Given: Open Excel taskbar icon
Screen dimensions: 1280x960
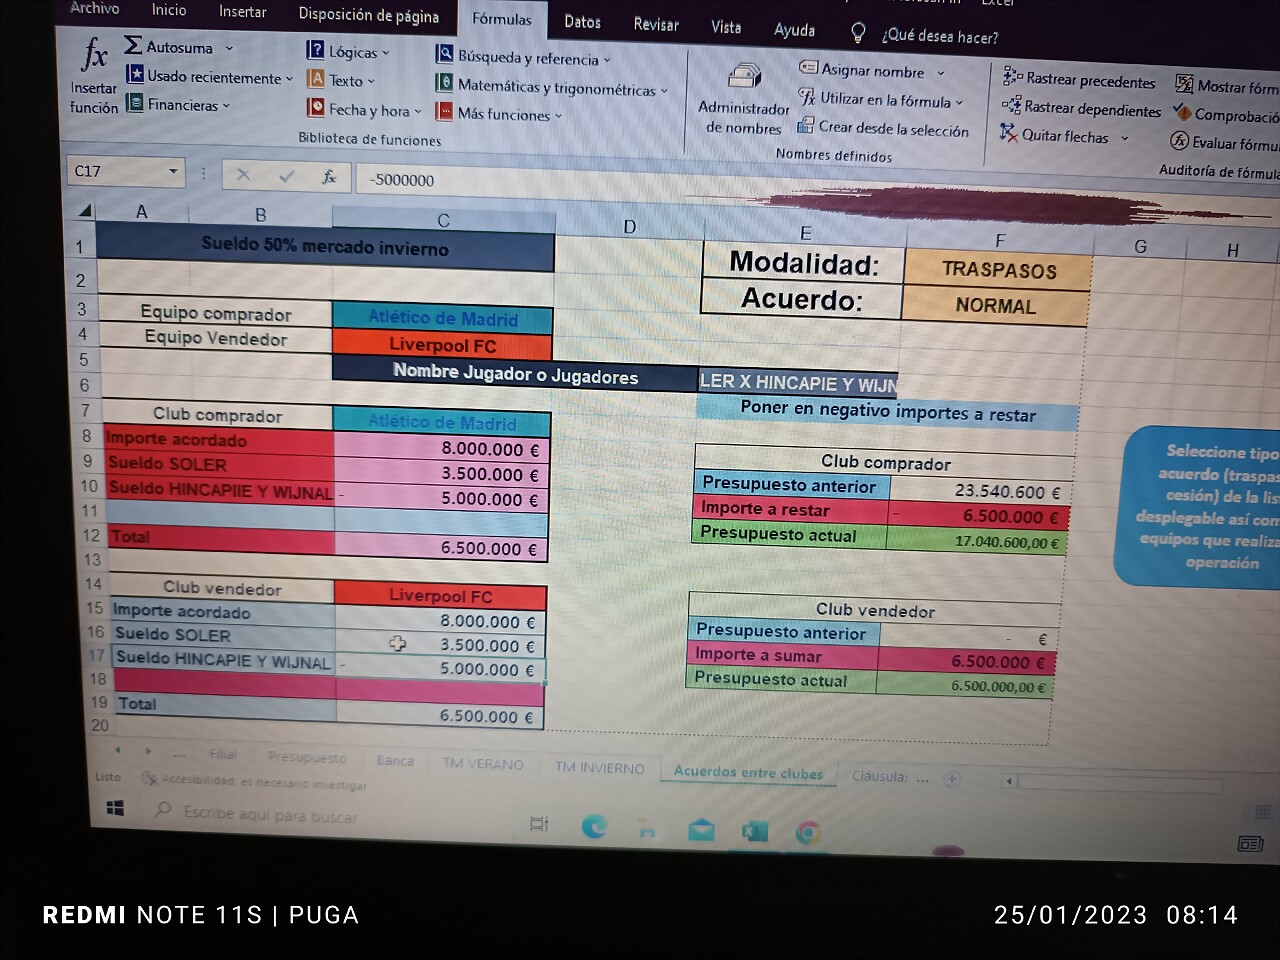Looking at the screenshot, I should (x=754, y=831).
